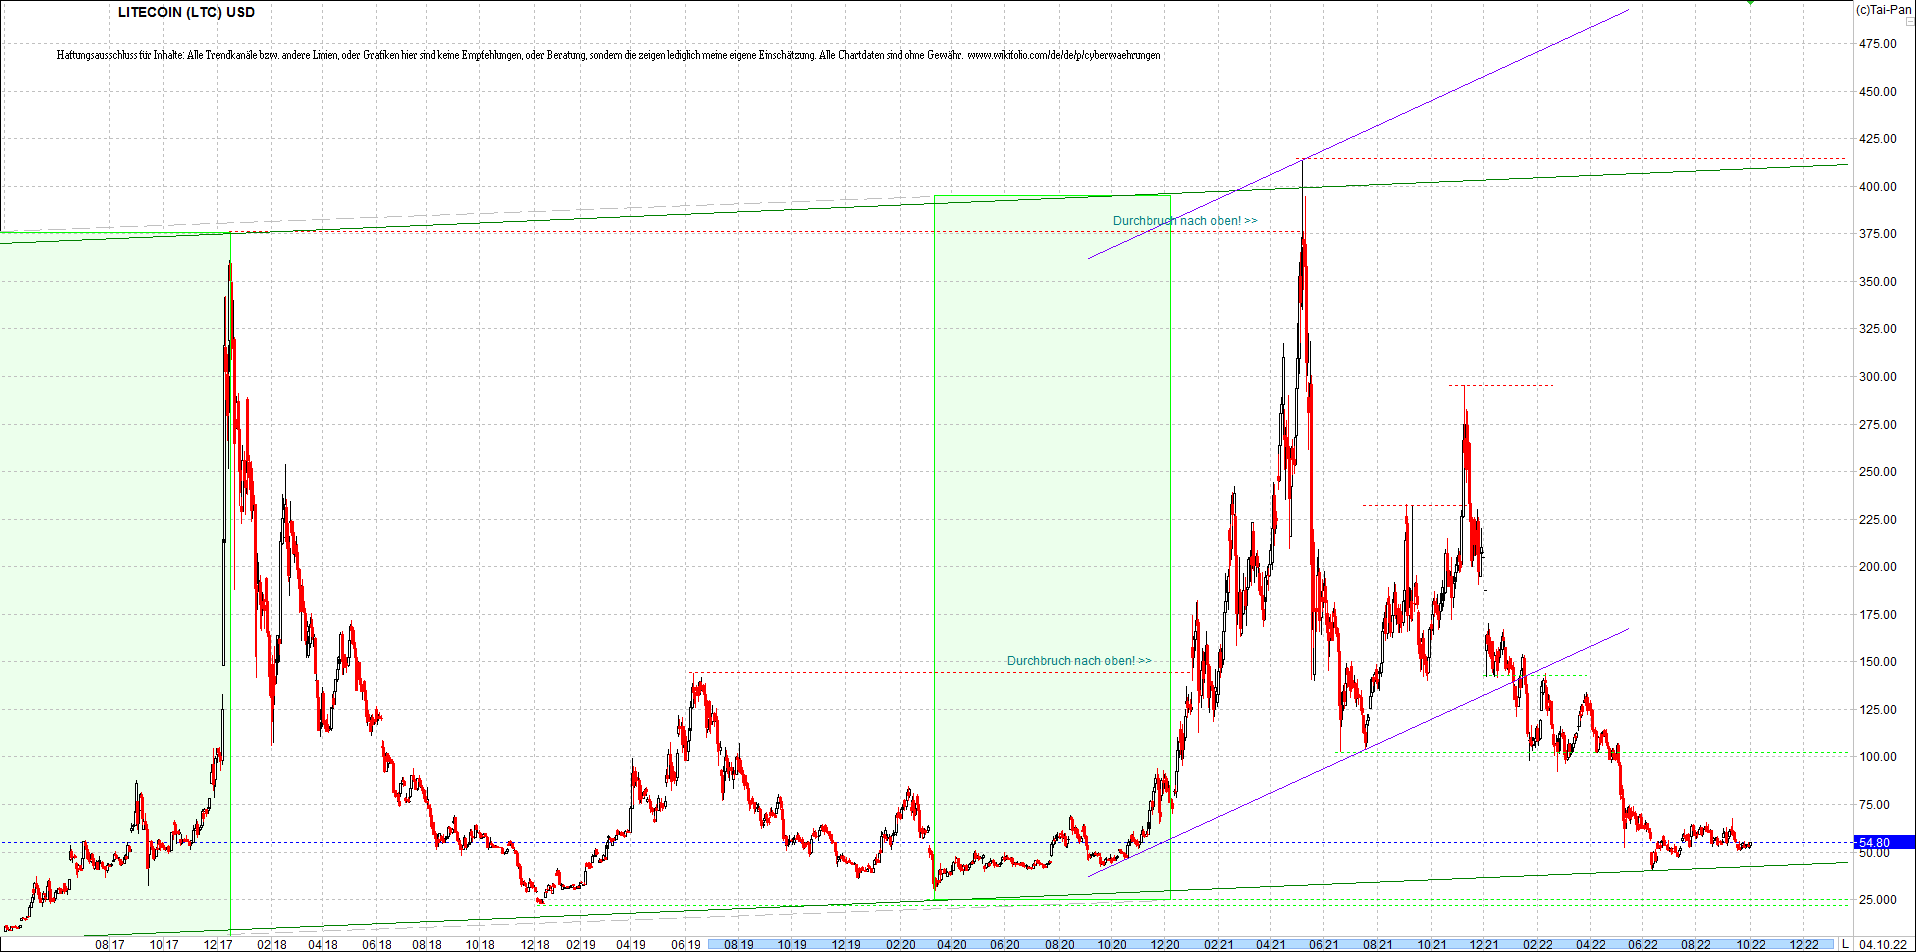Toggle the L scale button beside the date axis
The height and width of the screenshot is (952, 1916).
(1845, 944)
